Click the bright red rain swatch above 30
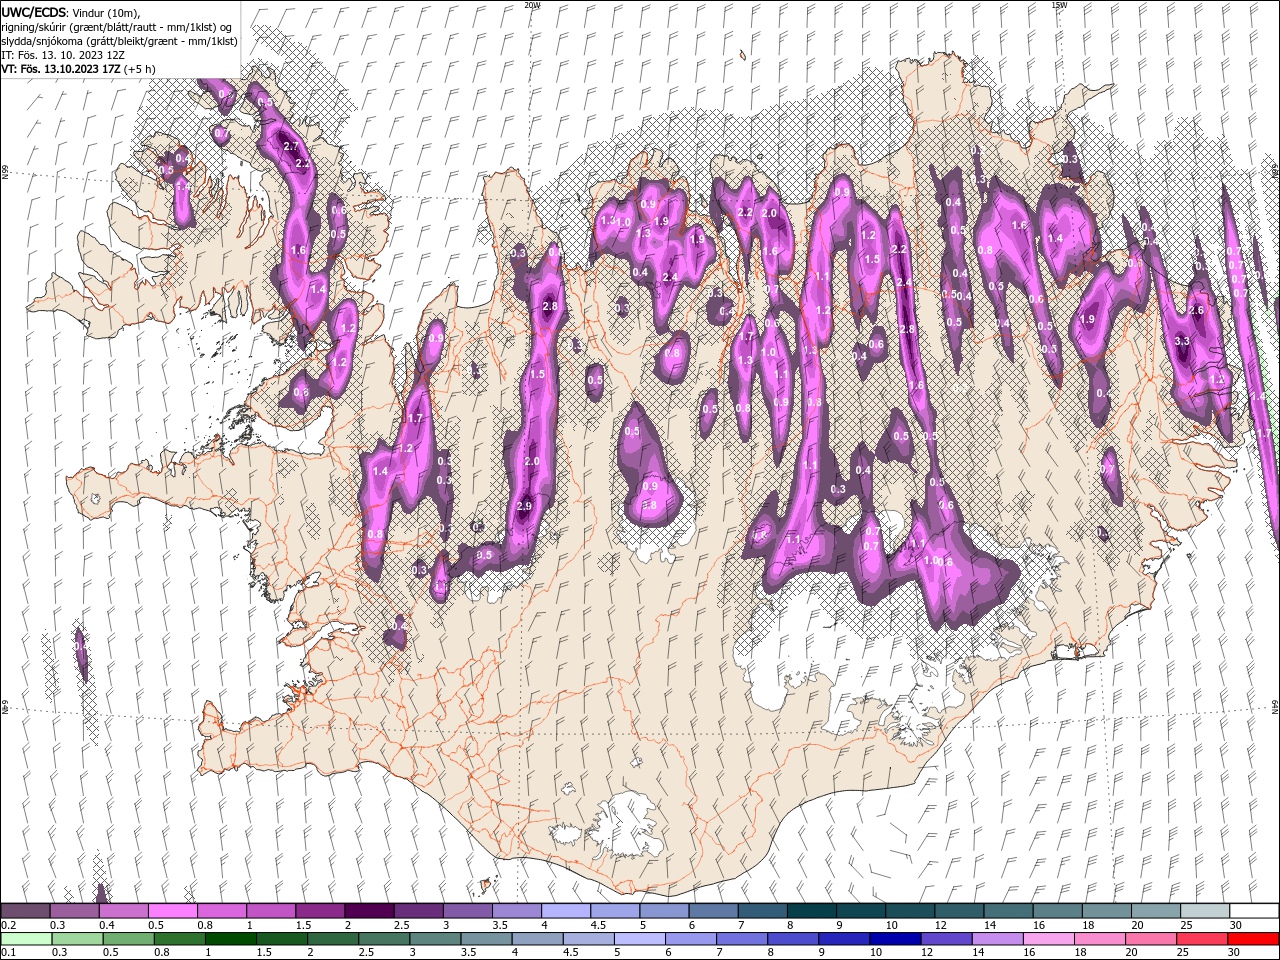Screen dimensions: 1280x960 (1254, 938)
